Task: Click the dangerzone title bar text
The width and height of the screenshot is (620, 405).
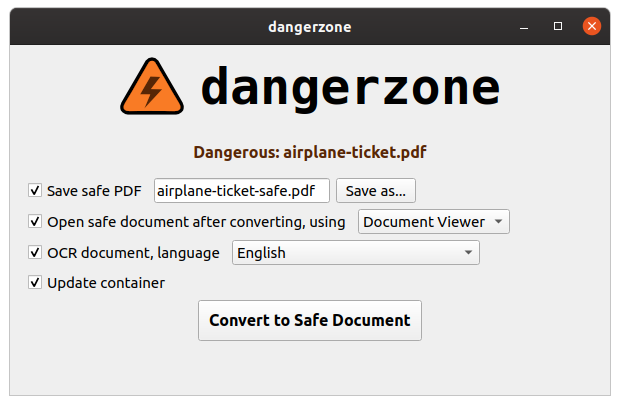Action: [310, 27]
